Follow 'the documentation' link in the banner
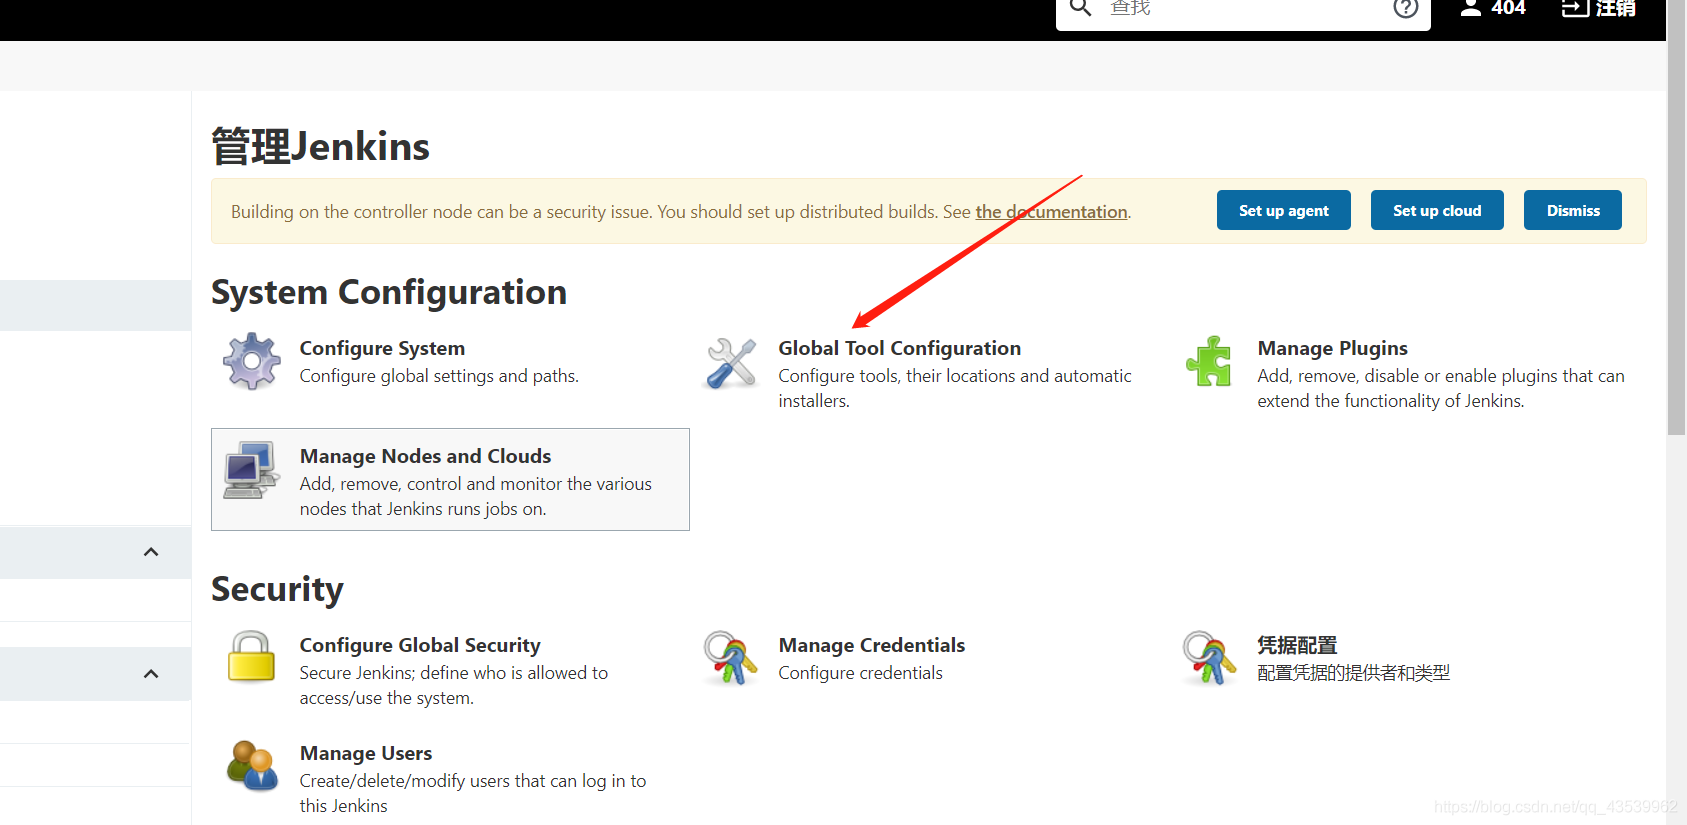Screen dimensions: 1687x825 [x=1051, y=212]
